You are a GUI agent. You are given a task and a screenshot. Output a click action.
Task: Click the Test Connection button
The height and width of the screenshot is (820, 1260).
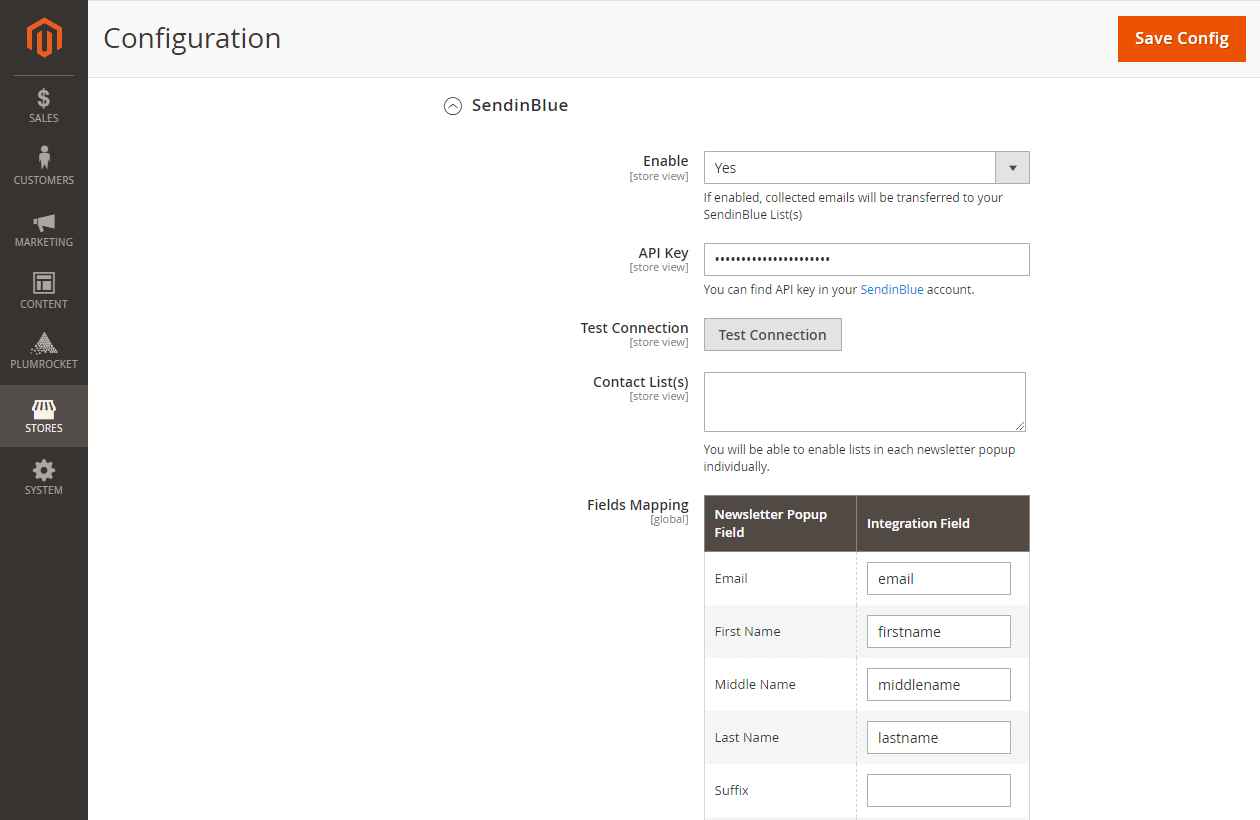pos(772,335)
